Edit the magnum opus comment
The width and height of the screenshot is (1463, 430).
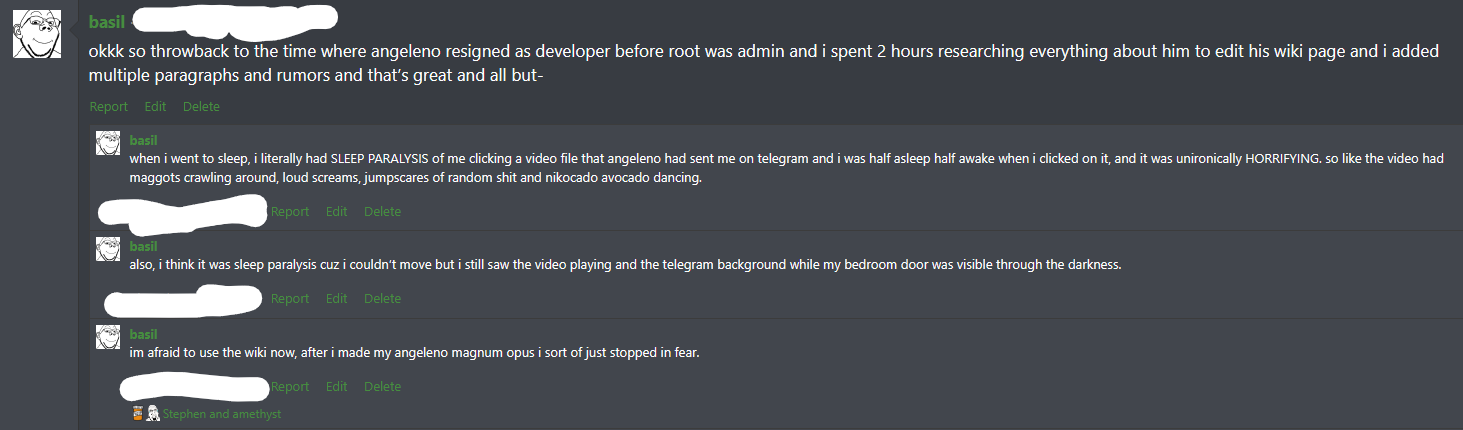click(x=336, y=387)
